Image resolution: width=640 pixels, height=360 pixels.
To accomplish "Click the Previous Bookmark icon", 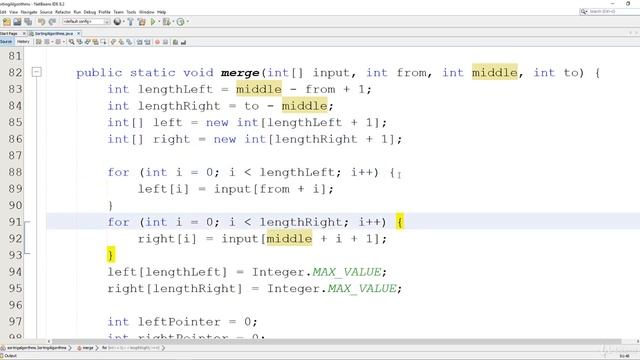I will [x=113, y=42].
